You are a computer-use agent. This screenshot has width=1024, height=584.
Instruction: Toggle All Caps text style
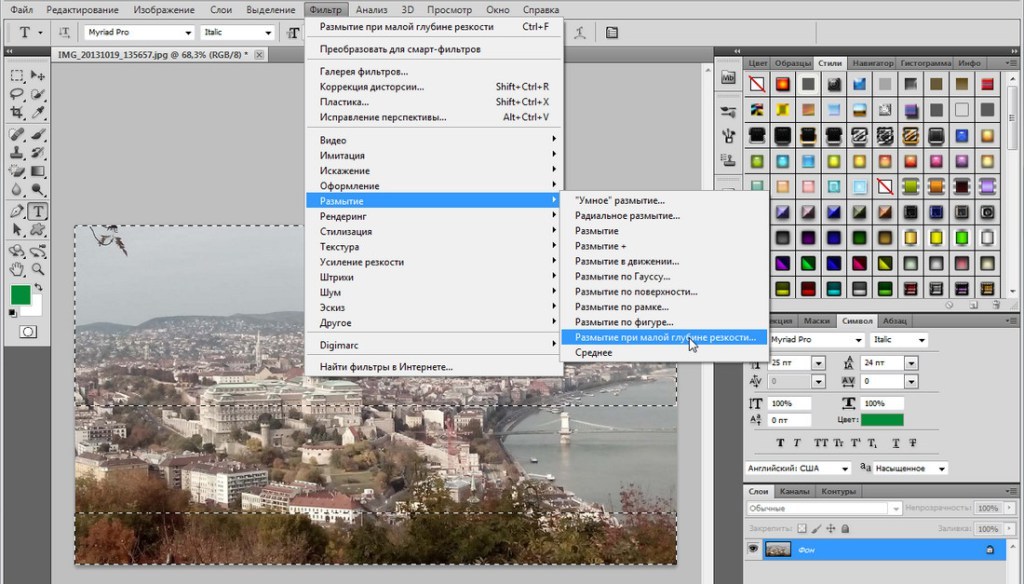[x=821, y=443]
